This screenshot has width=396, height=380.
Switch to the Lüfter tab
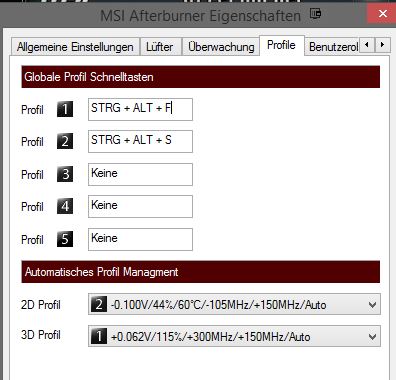coord(160,47)
